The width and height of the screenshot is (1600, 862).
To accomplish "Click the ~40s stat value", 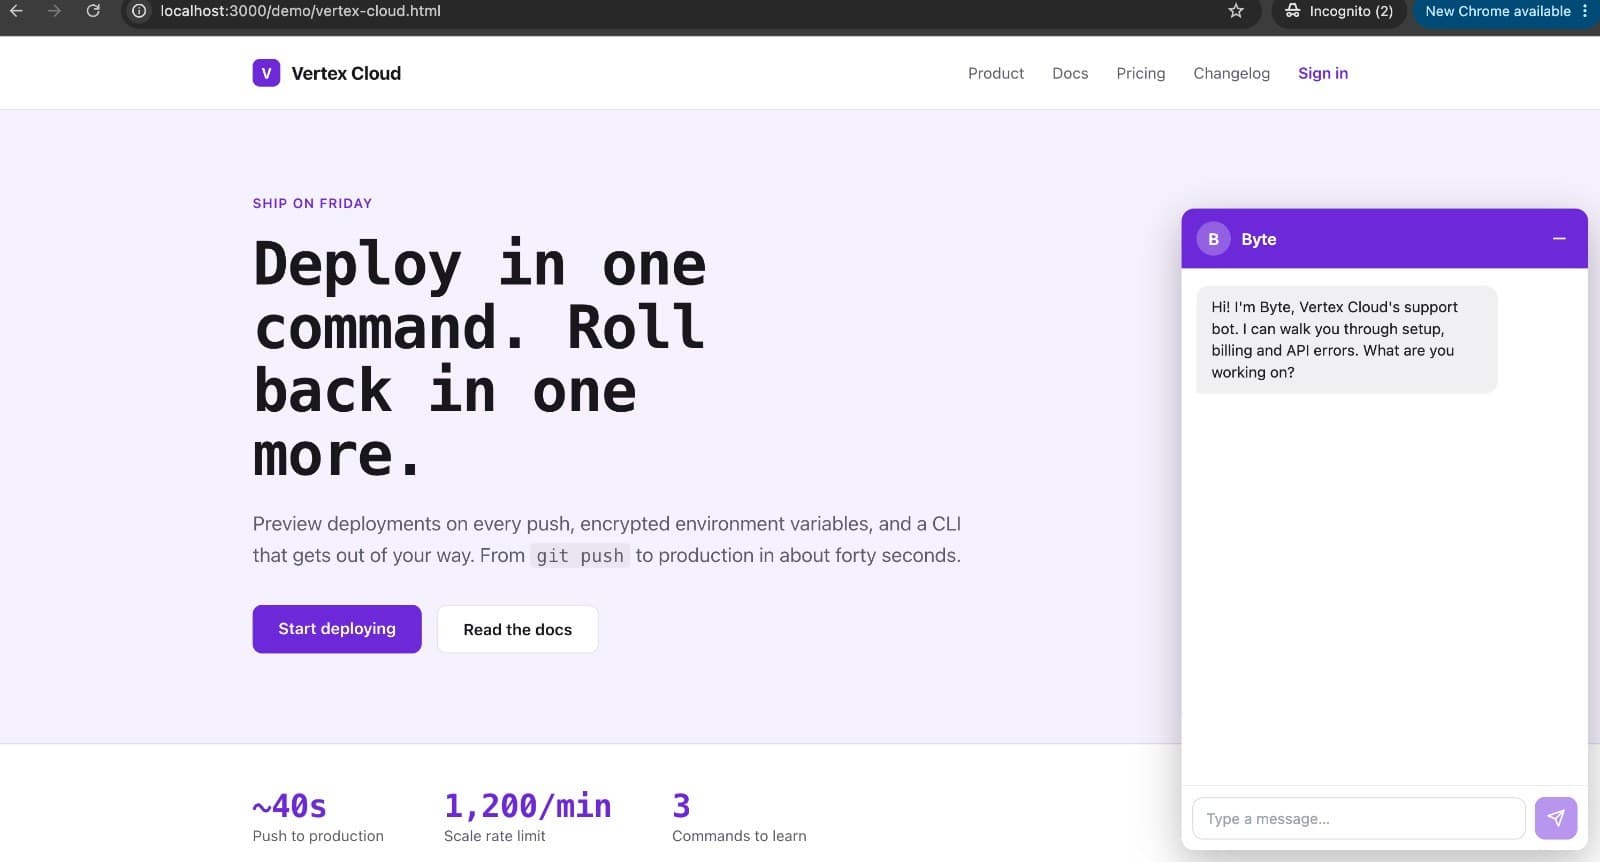I will click(290, 805).
